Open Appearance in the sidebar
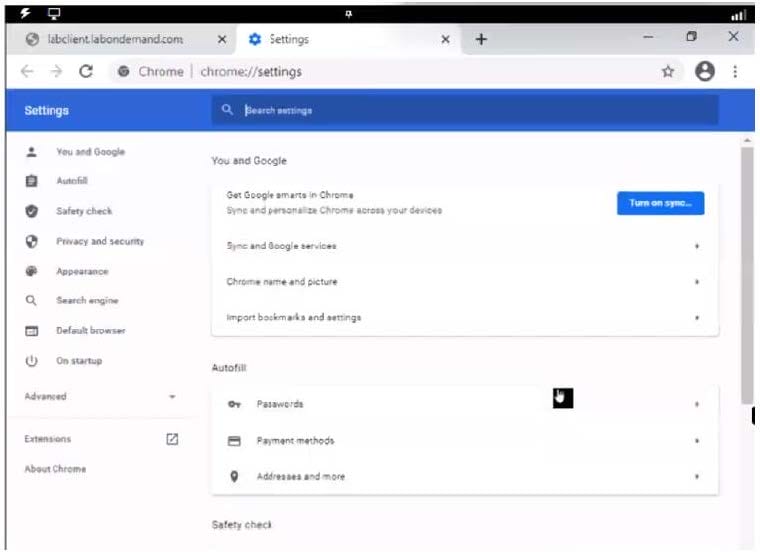 pyautogui.click(x=82, y=271)
